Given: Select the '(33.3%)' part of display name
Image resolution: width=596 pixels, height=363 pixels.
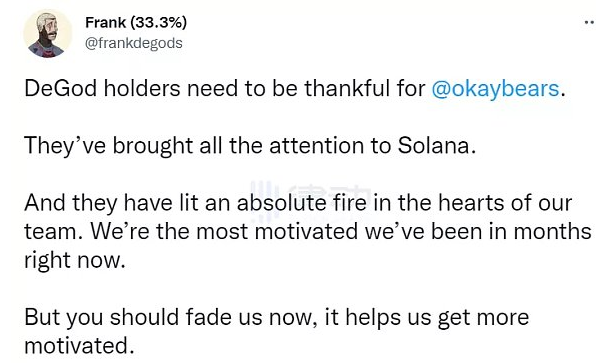Looking at the screenshot, I should tap(158, 22).
